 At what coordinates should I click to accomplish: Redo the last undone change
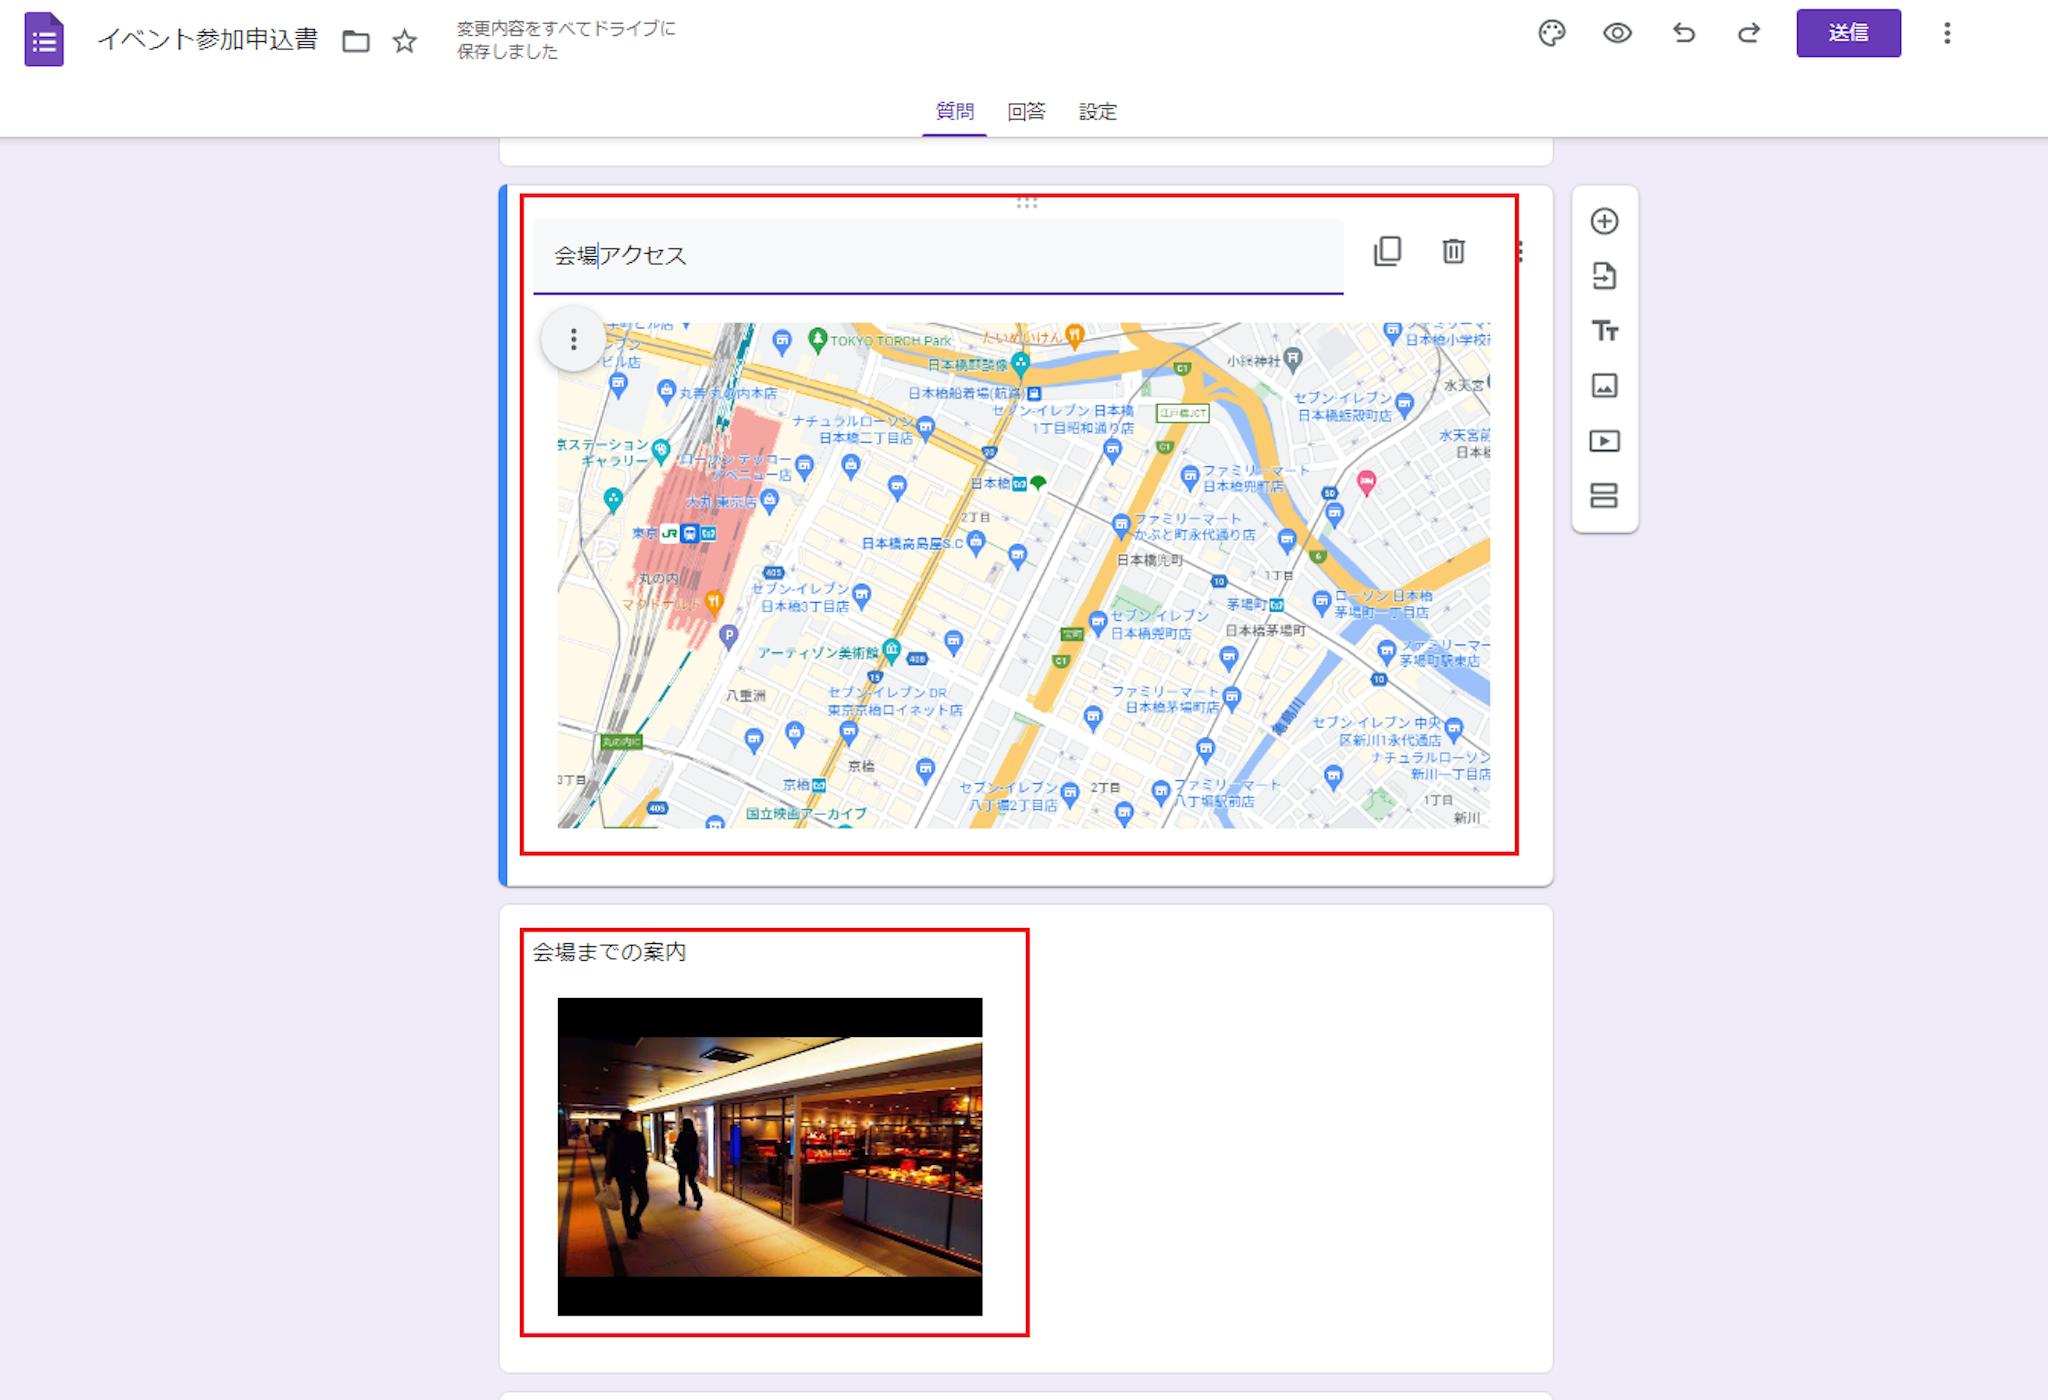[x=1748, y=34]
